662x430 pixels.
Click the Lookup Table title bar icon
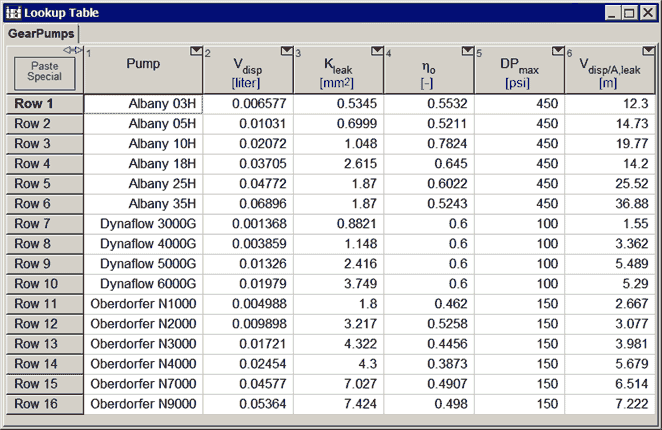(x=13, y=13)
